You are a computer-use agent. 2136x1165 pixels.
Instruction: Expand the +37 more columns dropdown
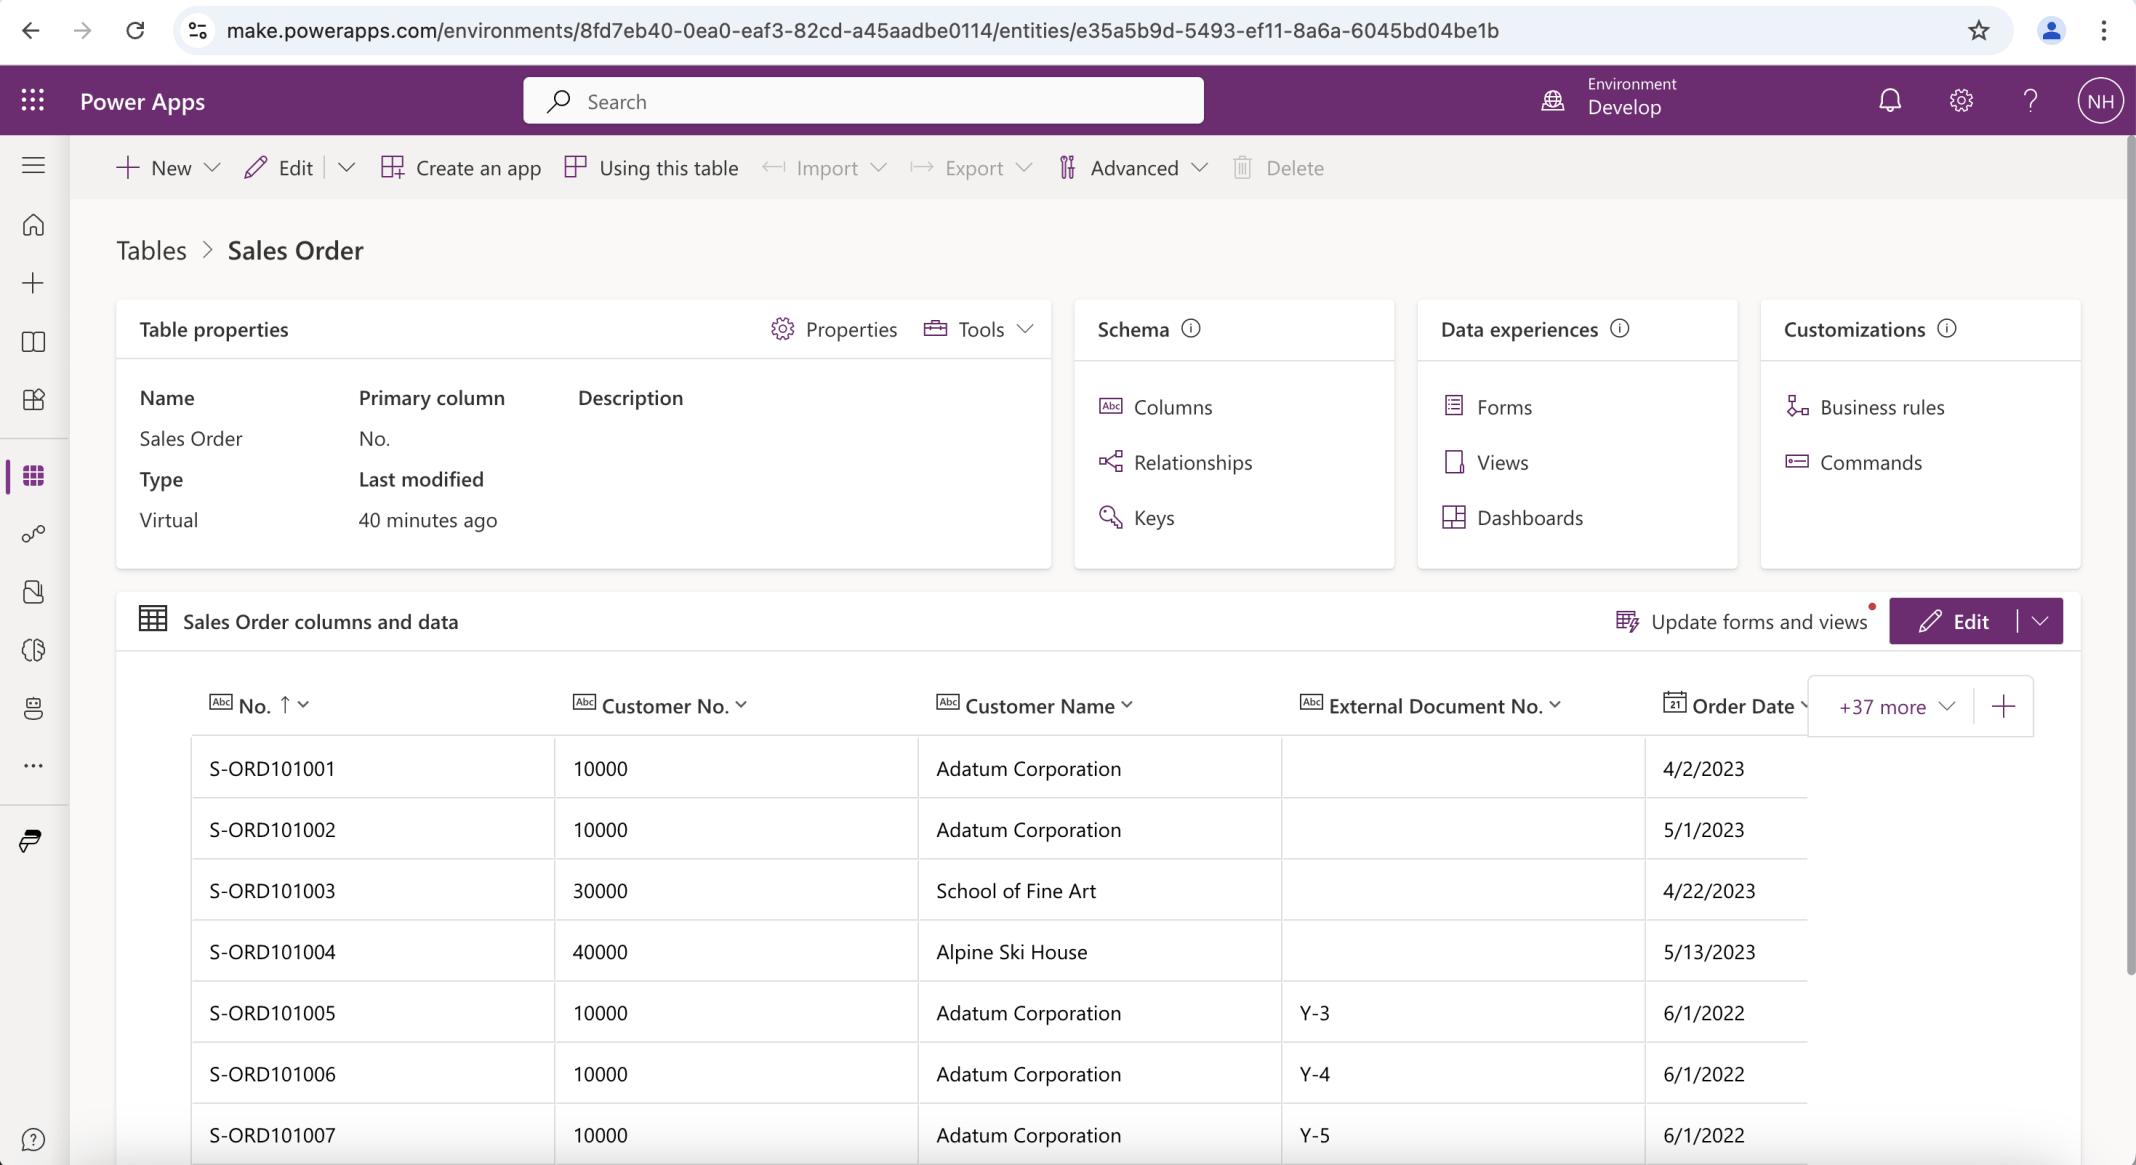point(1896,707)
